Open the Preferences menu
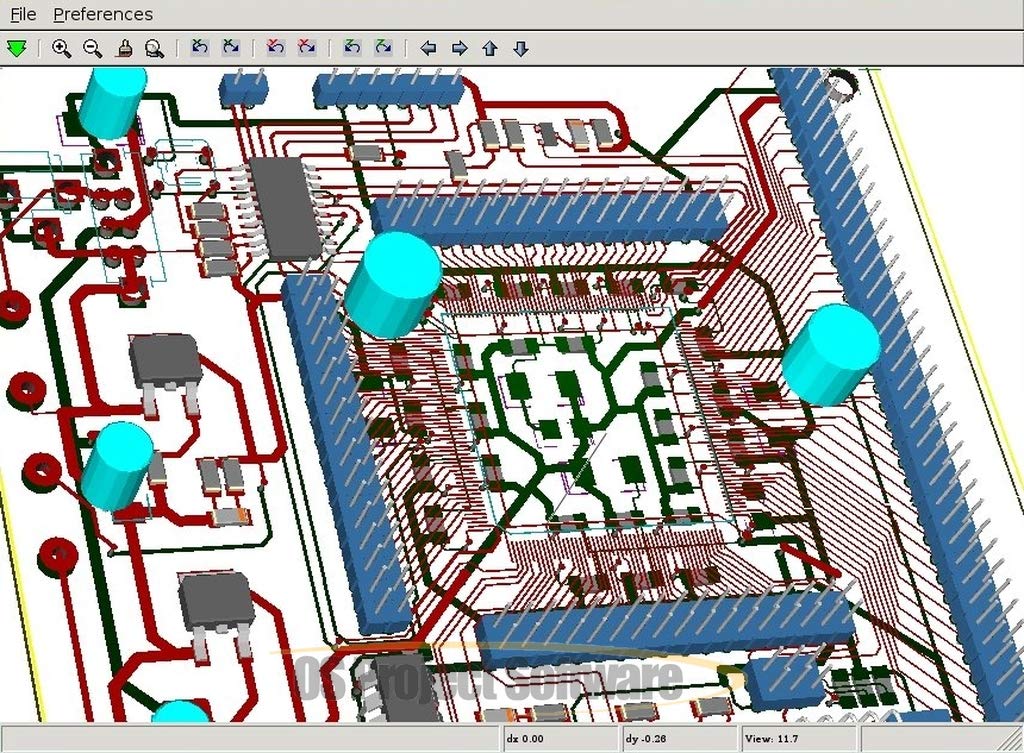 click(x=103, y=14)
